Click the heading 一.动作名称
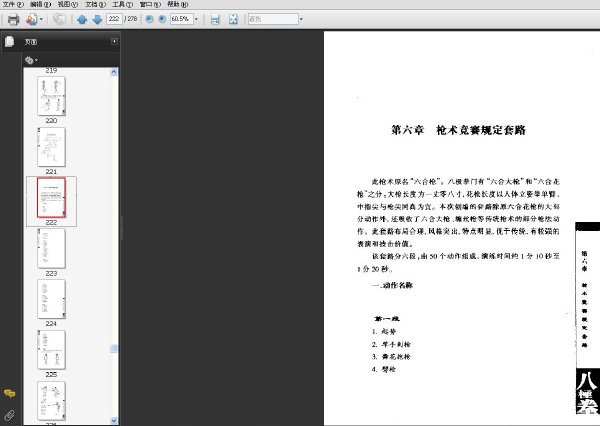600x426 pixels. 392,285
